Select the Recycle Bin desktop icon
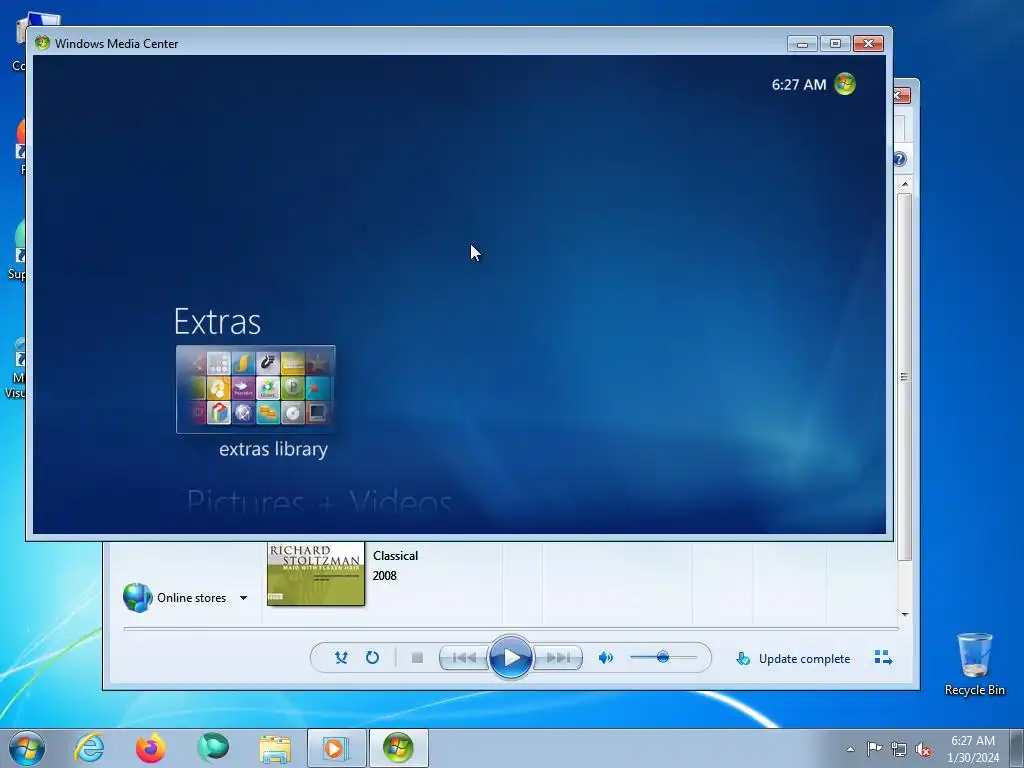 point(974,664)
